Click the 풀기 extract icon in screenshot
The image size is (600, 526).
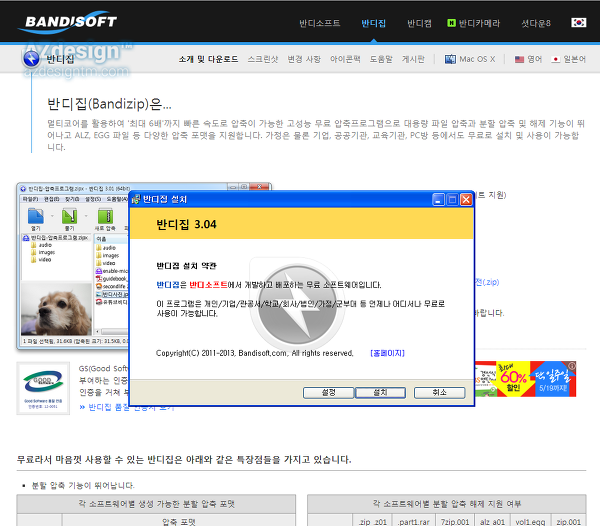point(69,216)
